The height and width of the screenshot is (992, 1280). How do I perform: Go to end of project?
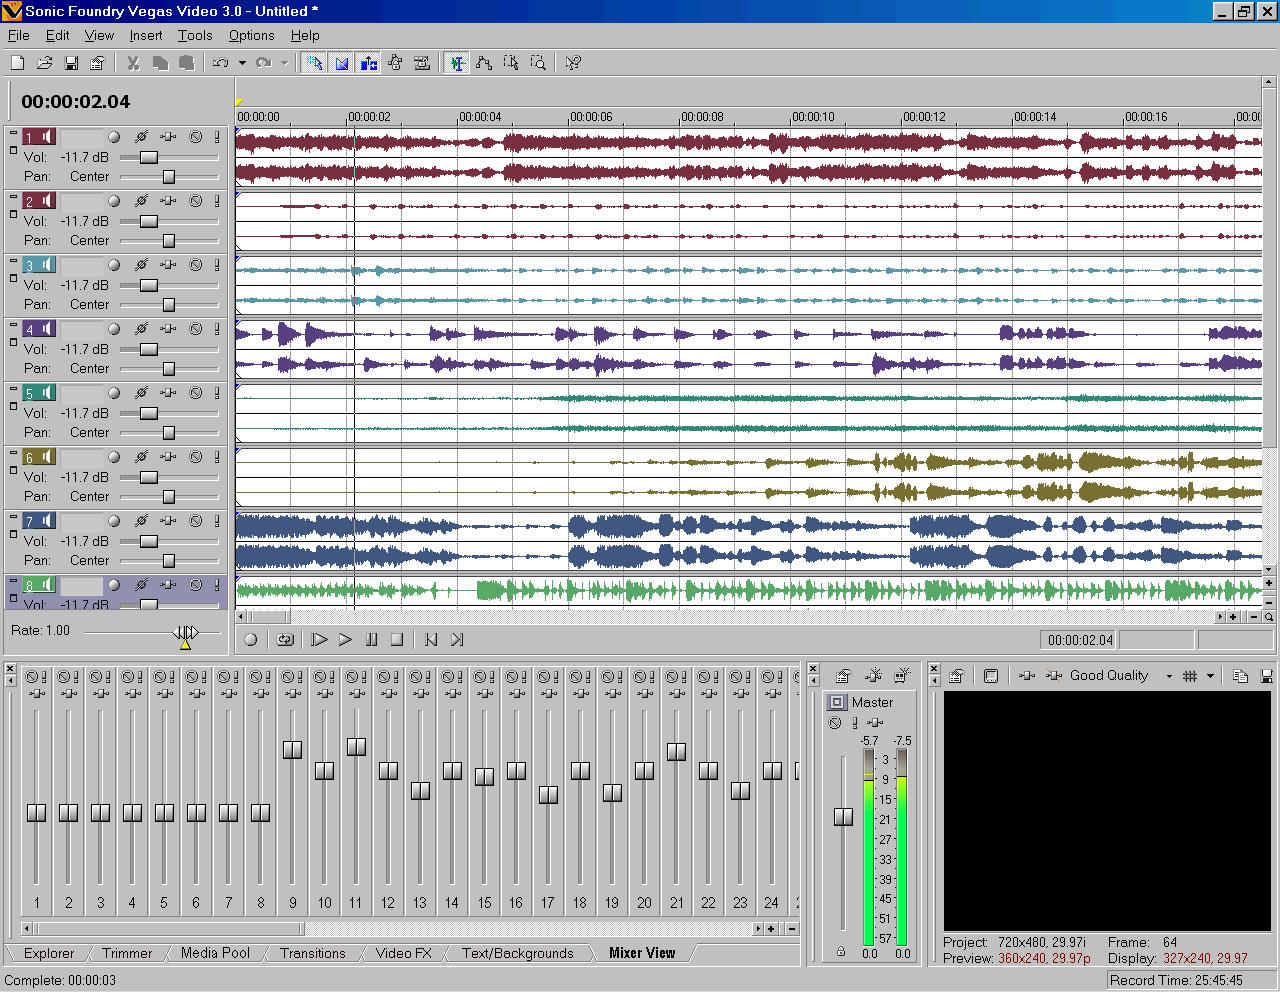click(457, 640)
